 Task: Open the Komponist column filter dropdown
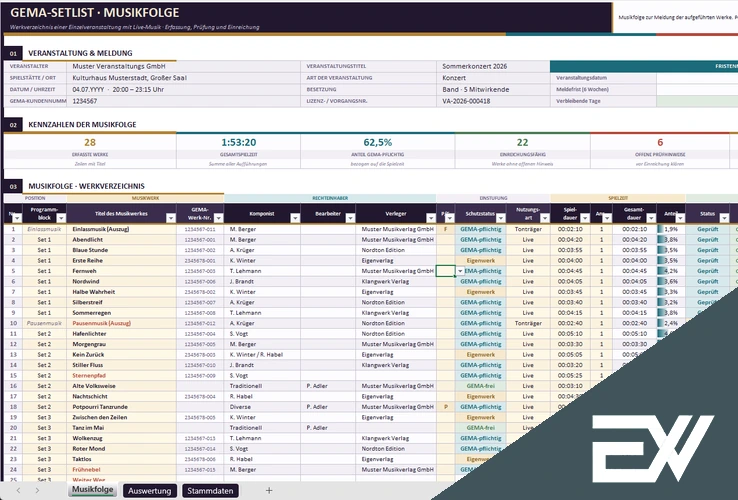[295, 218]
